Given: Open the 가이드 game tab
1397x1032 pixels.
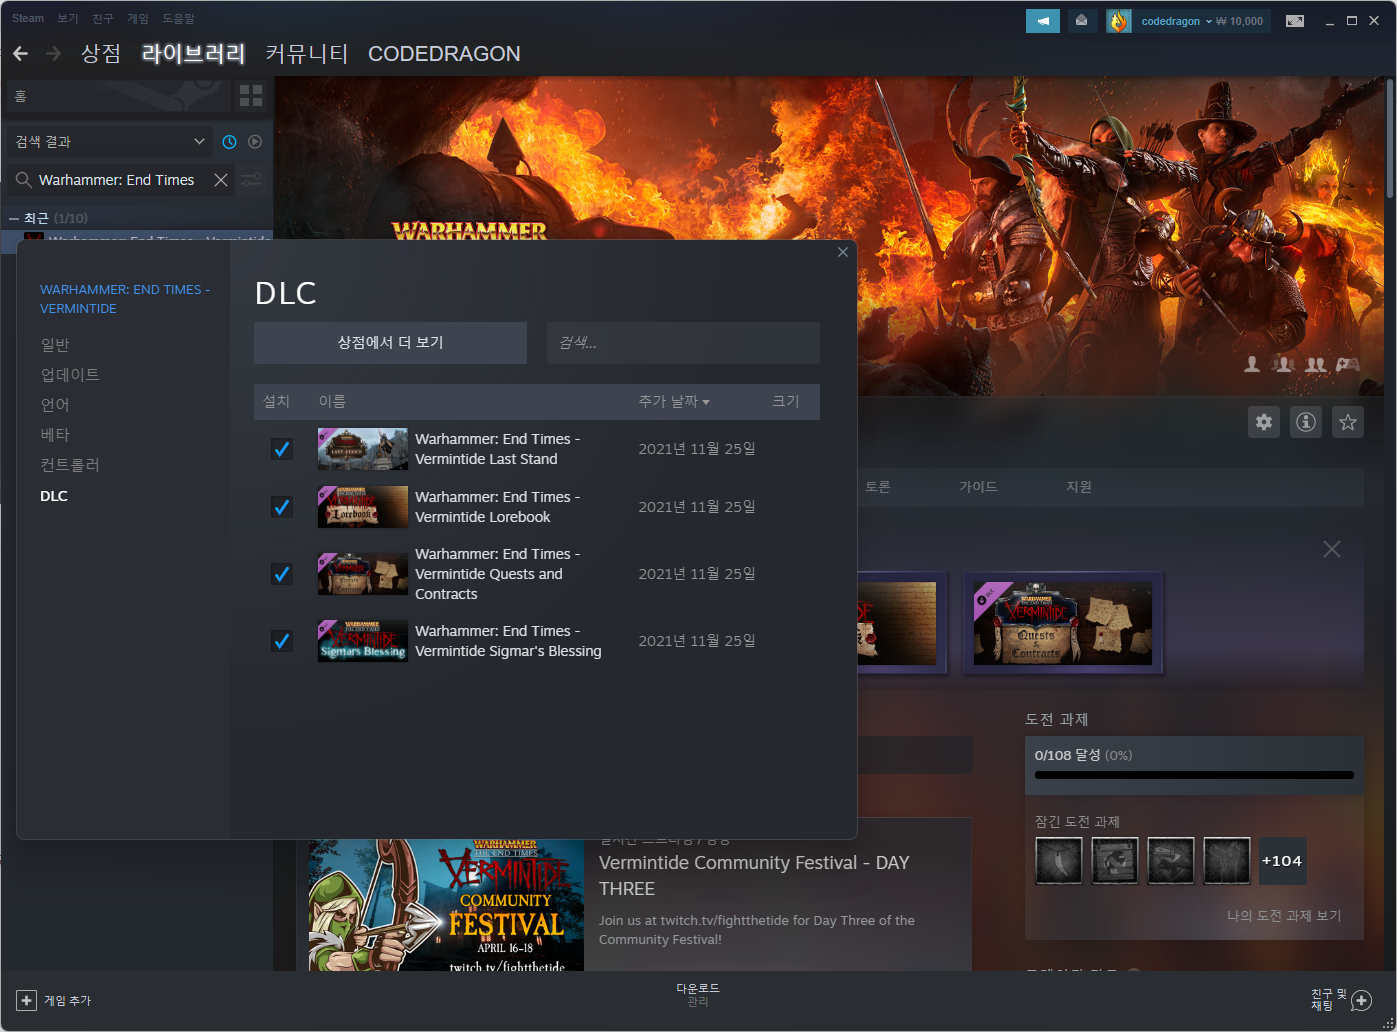Looking at the screenshot, I should [979, 487].
